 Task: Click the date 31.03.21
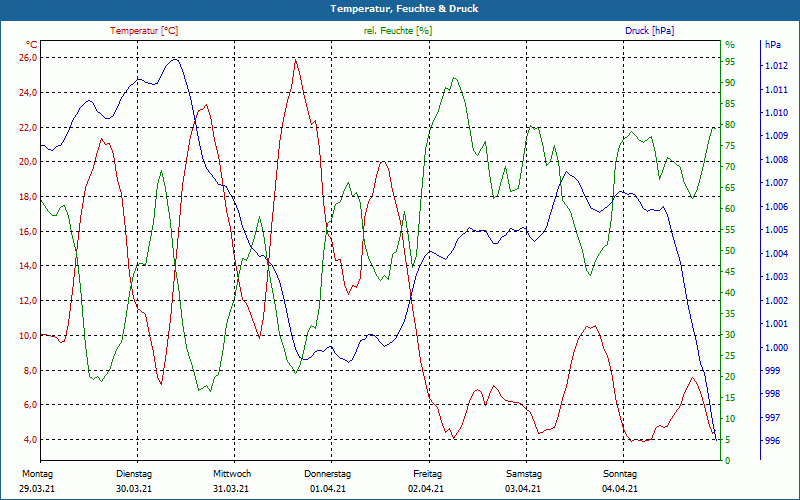point(231,489)
